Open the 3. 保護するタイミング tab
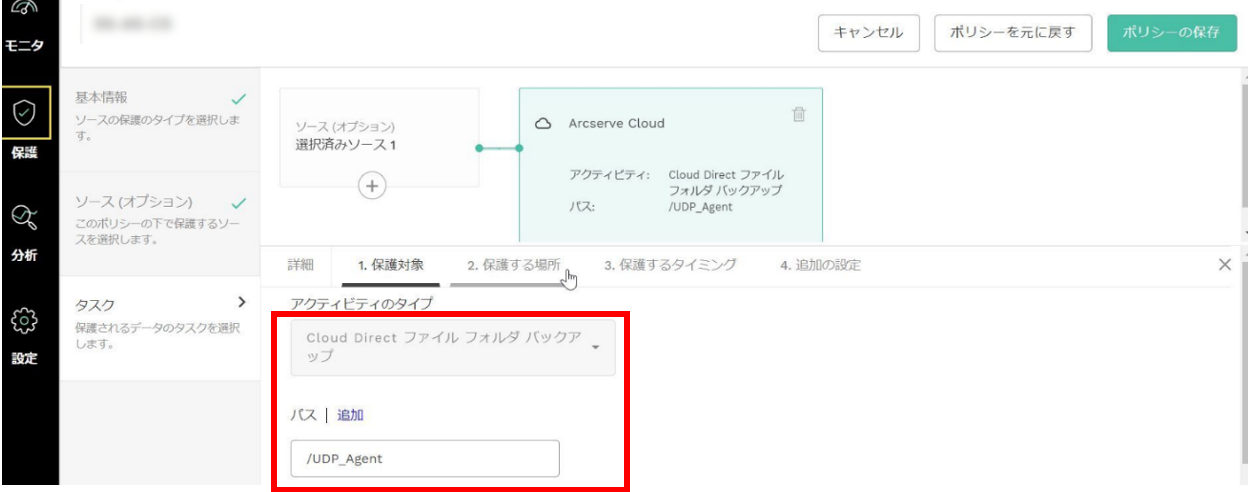This screenshot has width=1248, height=492. [x=670, y=265]
